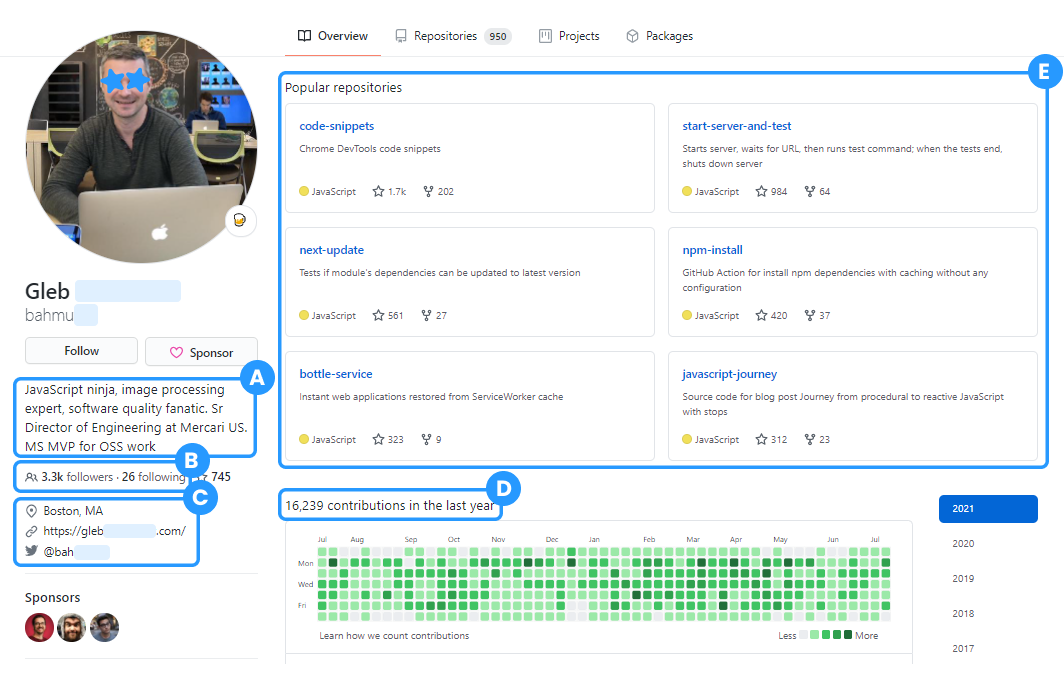The image size is (1064, 694).
Task: Open the start-server-and-test repository
Action: click(x=736, y=125)
